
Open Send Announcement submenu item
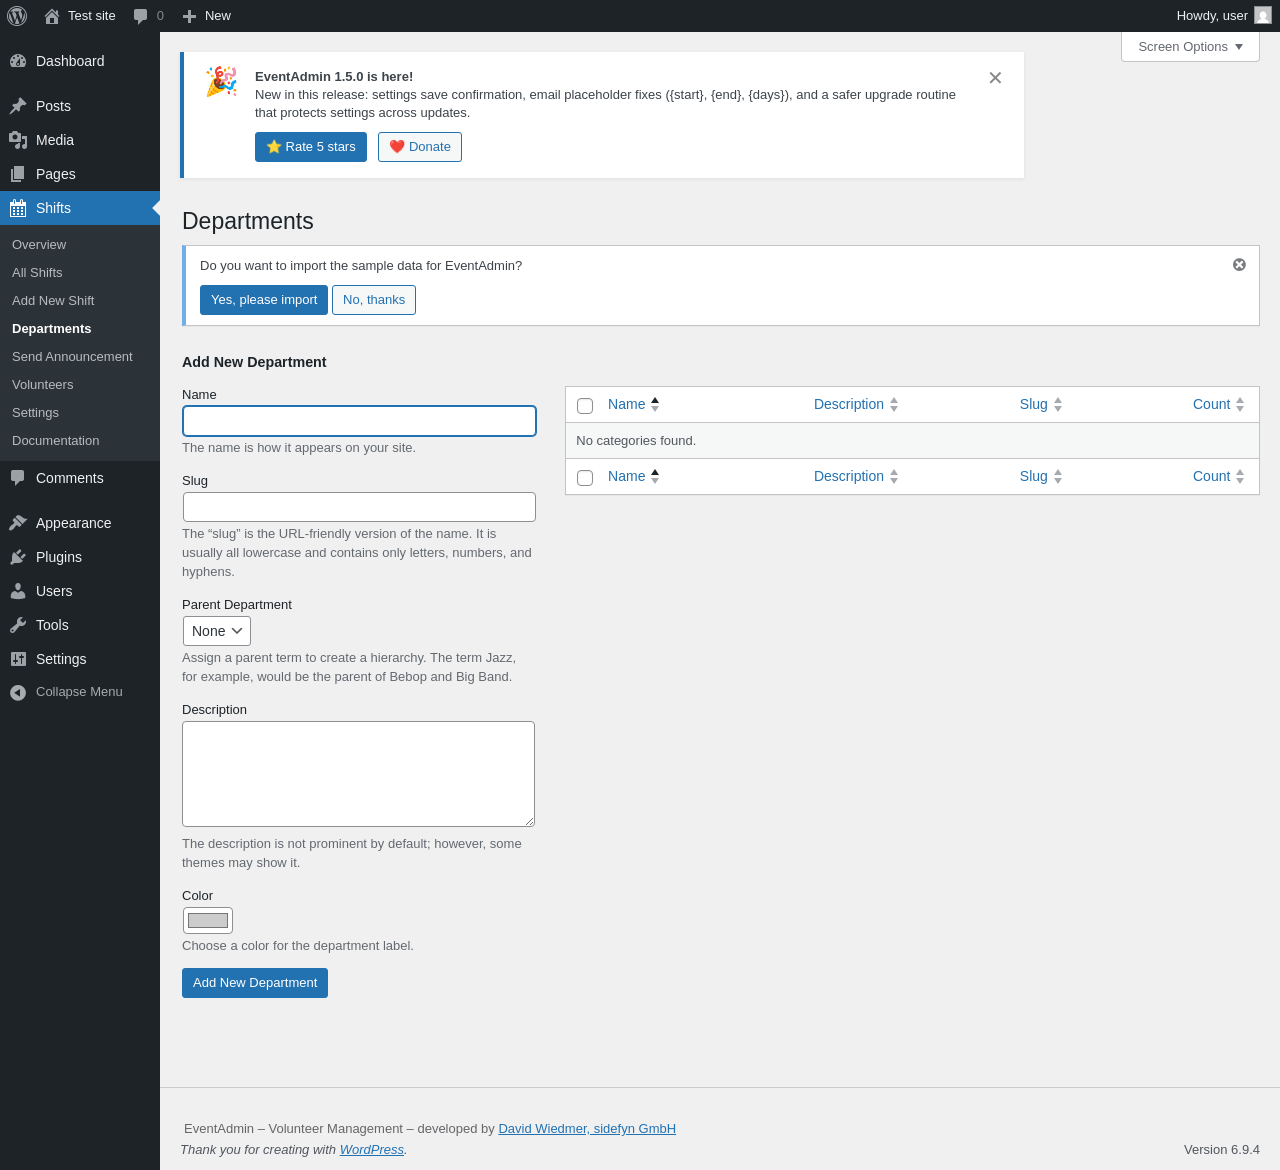72,357
